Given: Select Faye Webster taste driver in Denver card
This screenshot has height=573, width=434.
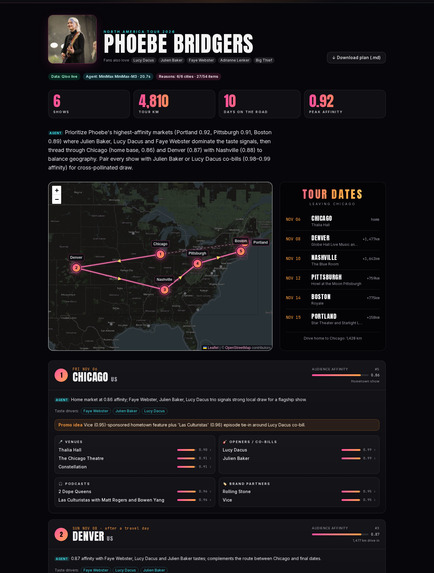Looking at the screenshot, I should tap(96, 570).
